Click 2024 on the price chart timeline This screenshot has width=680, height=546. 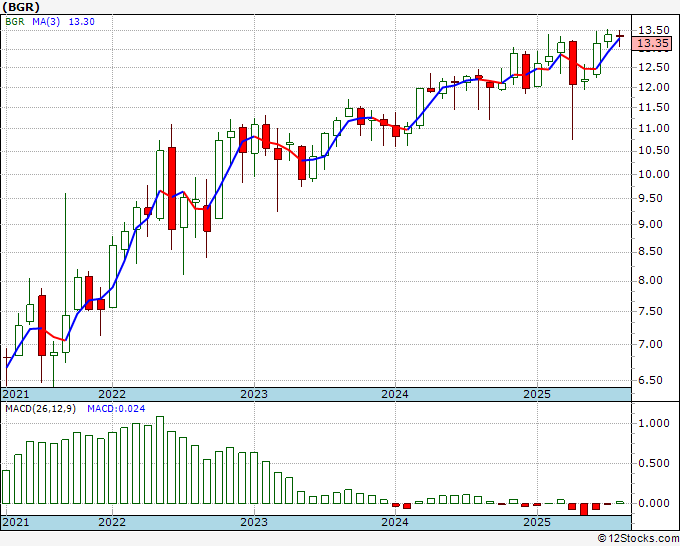395,394
